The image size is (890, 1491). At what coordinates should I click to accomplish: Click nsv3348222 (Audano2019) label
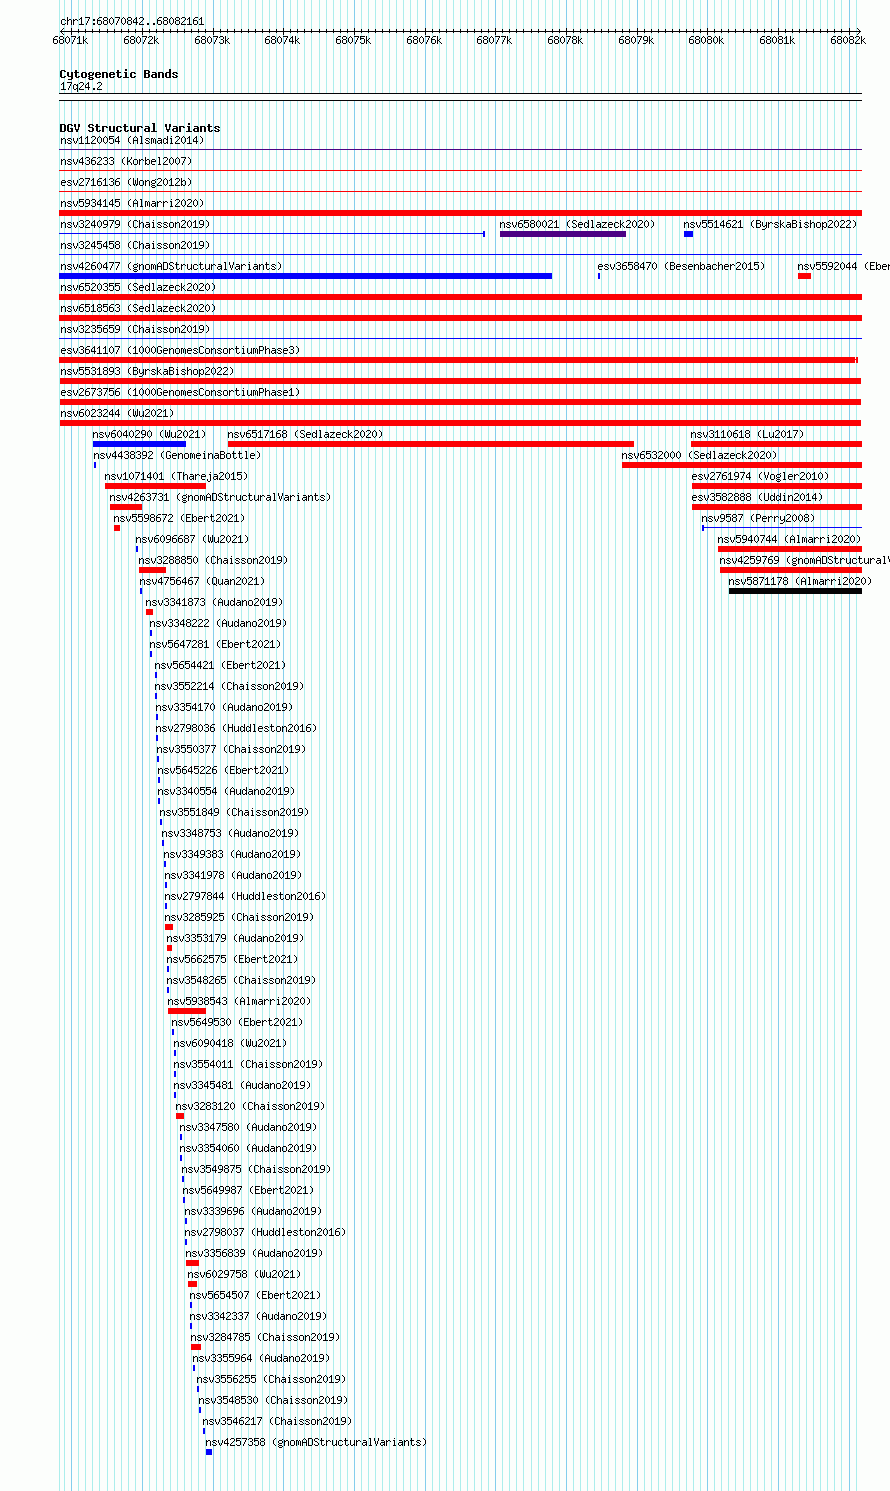tap(219, 623)
